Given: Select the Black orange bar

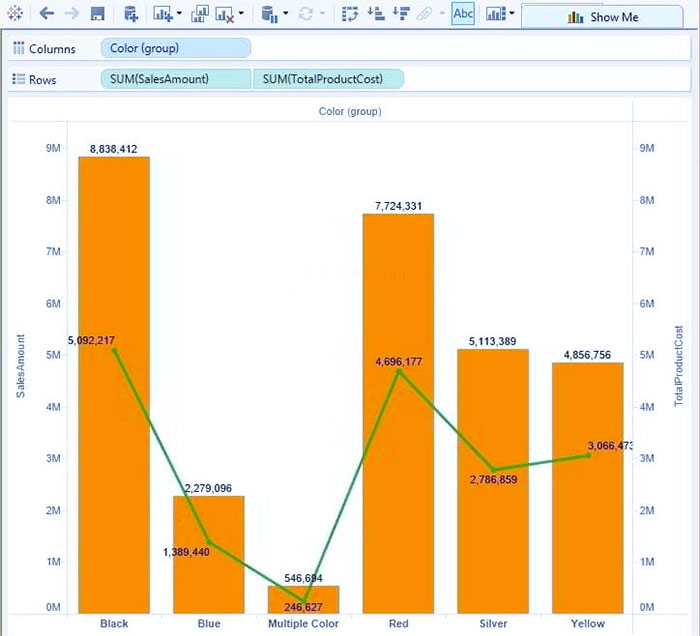Looking at the screenshot, I should pos(114,385).
